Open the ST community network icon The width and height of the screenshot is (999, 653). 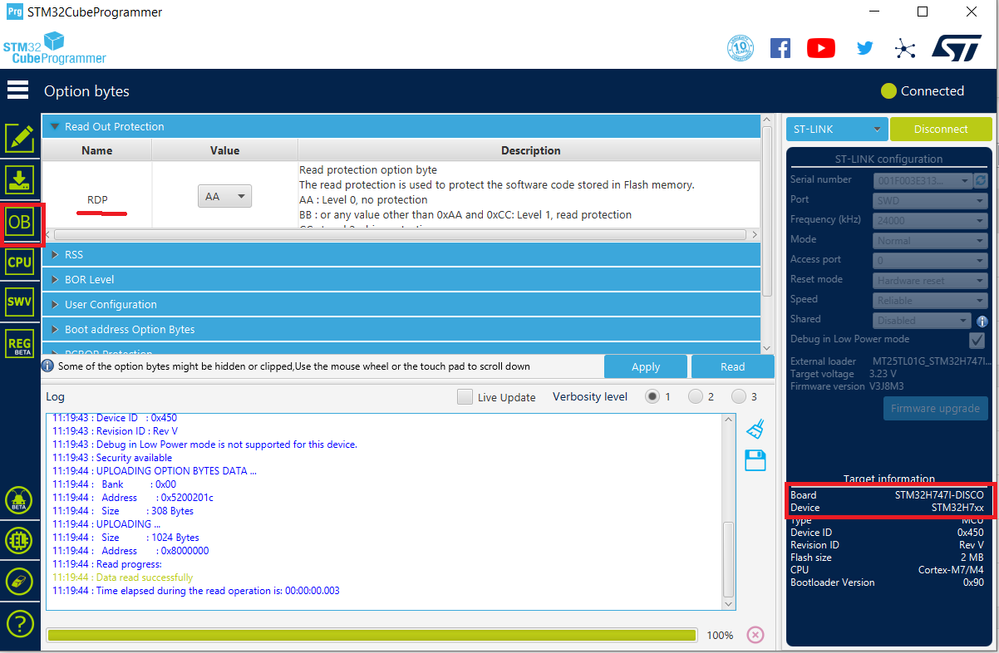pyautogui.click(x=905, y=48)
